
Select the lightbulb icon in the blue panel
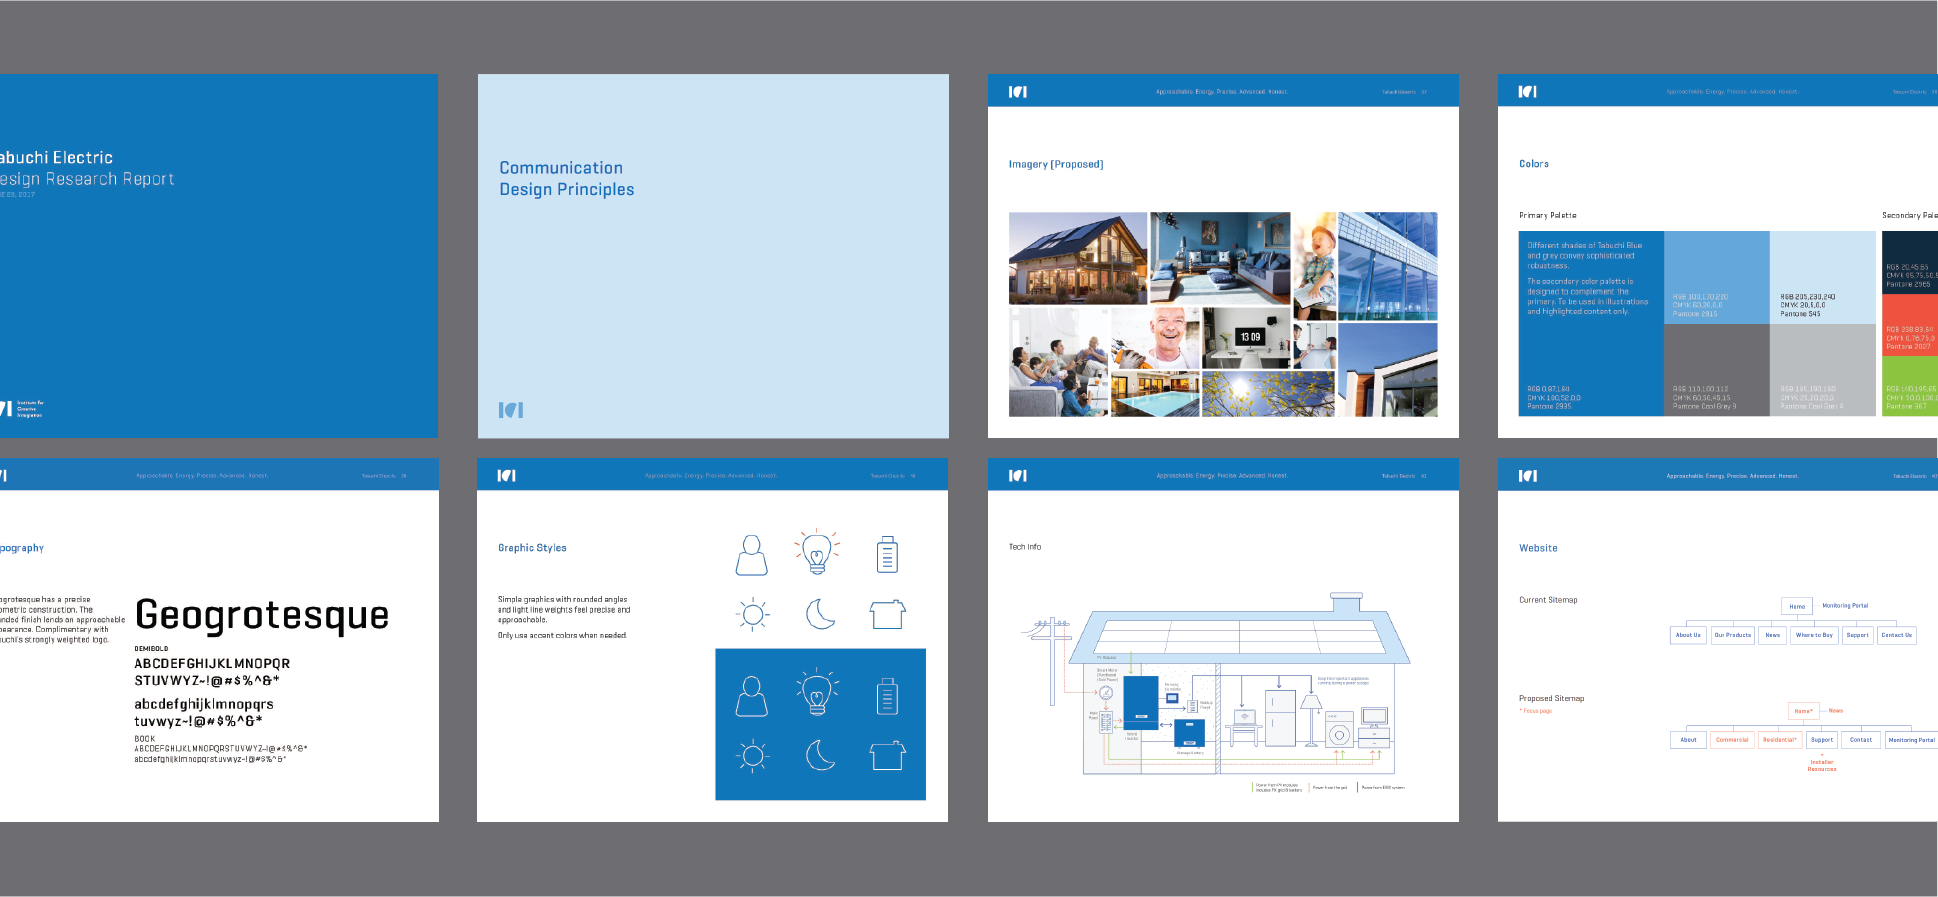[x=817, y=692]
